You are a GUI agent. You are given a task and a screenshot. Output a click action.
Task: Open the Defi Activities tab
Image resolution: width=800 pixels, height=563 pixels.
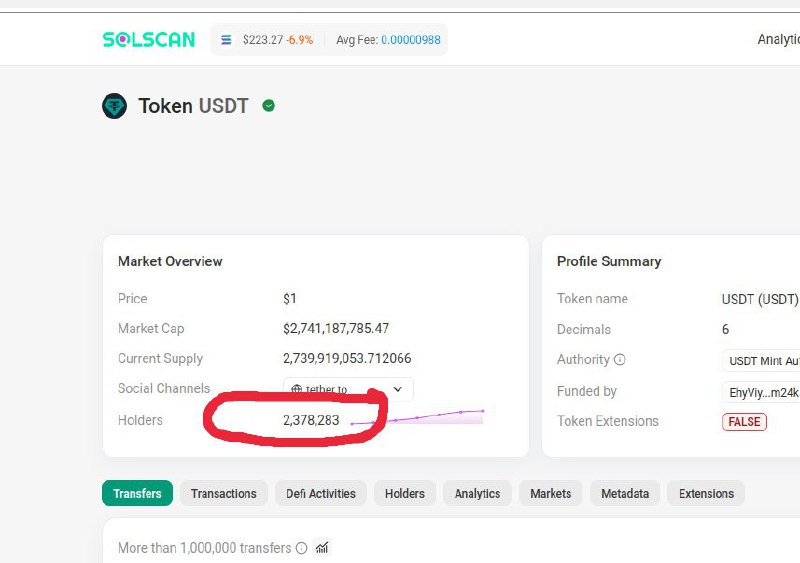[x=320, y=493]
